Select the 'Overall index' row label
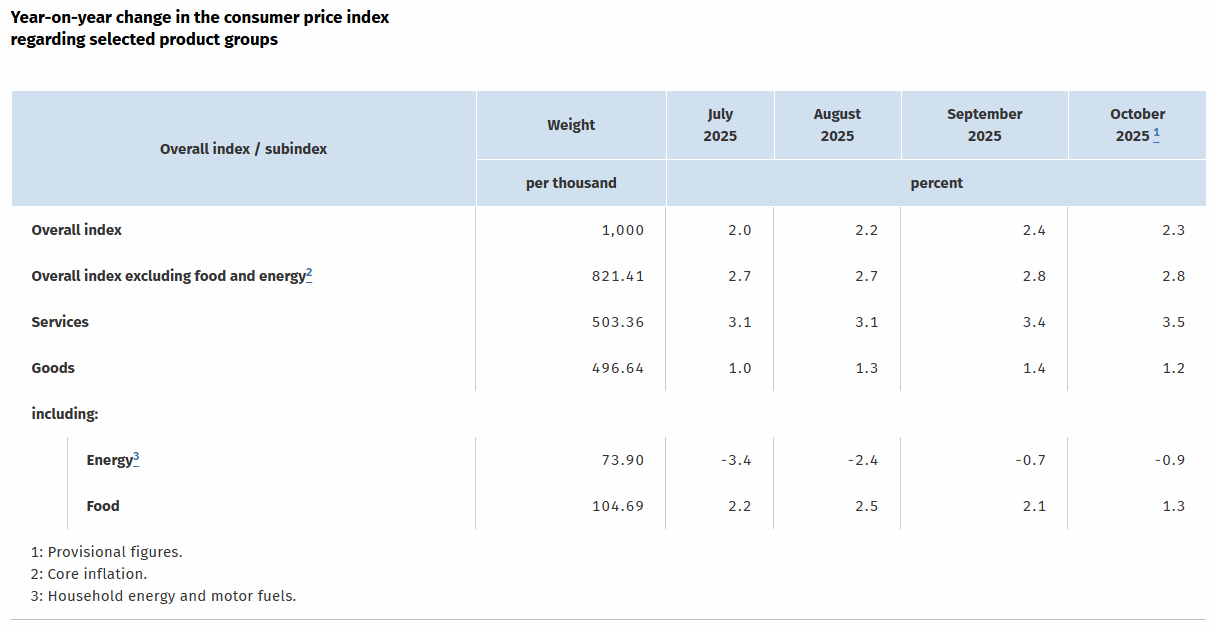Image resolution: width=1217 pixels, height=632 pixels. click(x=77, y=230)
